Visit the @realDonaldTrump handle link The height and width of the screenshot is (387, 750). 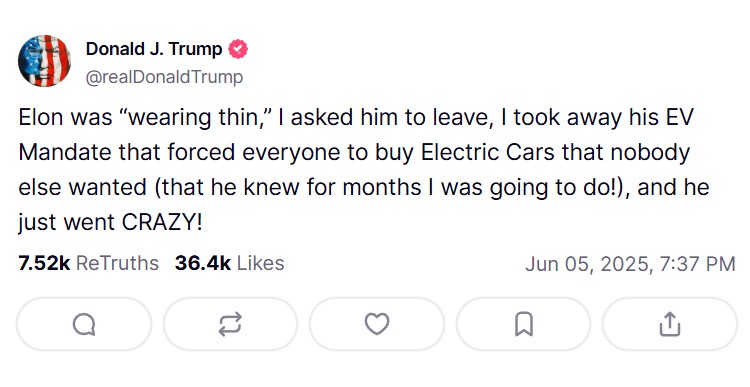coord(164,77)
